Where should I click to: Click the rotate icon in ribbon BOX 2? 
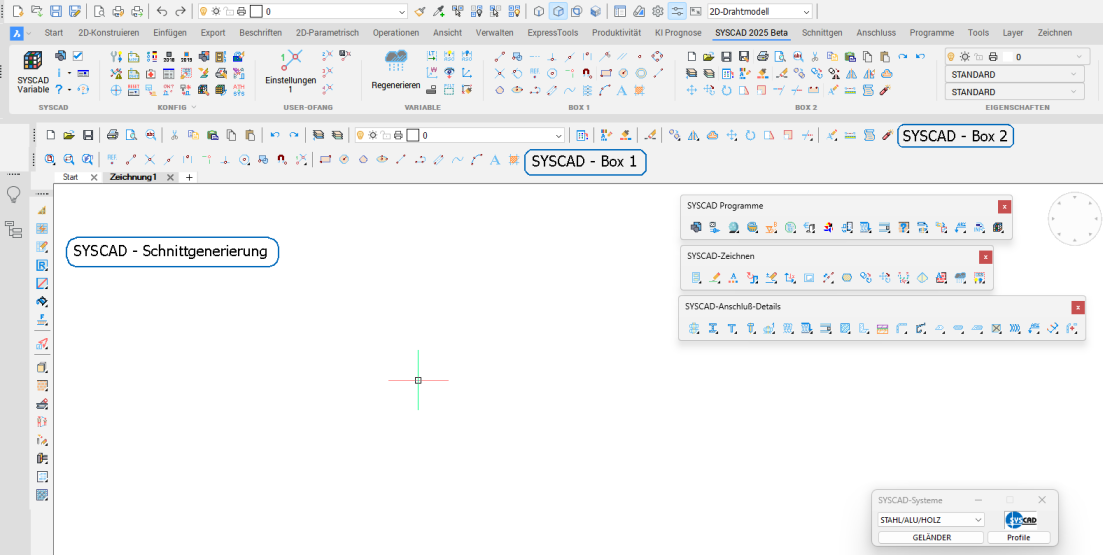pos(727,89)
